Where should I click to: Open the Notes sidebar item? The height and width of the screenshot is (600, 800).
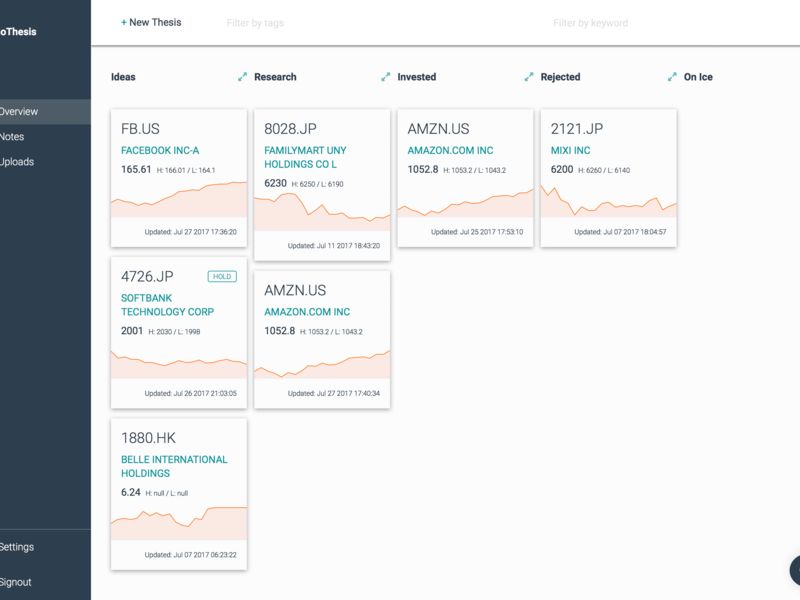point(45,137)
